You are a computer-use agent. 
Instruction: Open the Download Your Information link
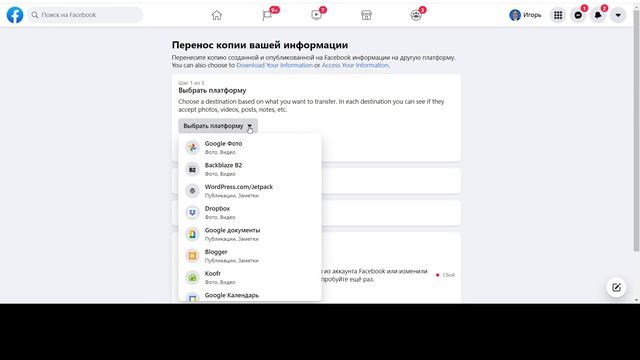[274, 65]
